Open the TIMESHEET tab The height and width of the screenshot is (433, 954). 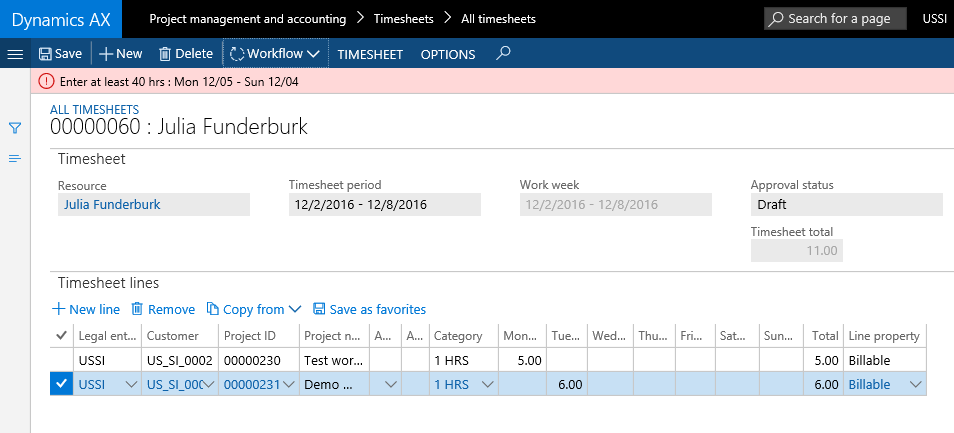point(370,54)
